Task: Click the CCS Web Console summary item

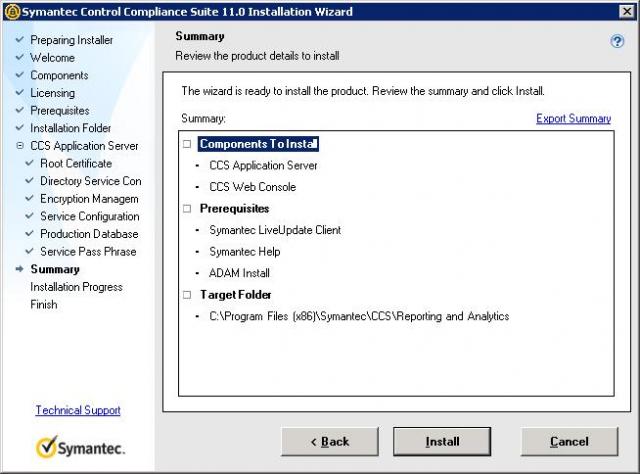Action: tap(253, 187)
